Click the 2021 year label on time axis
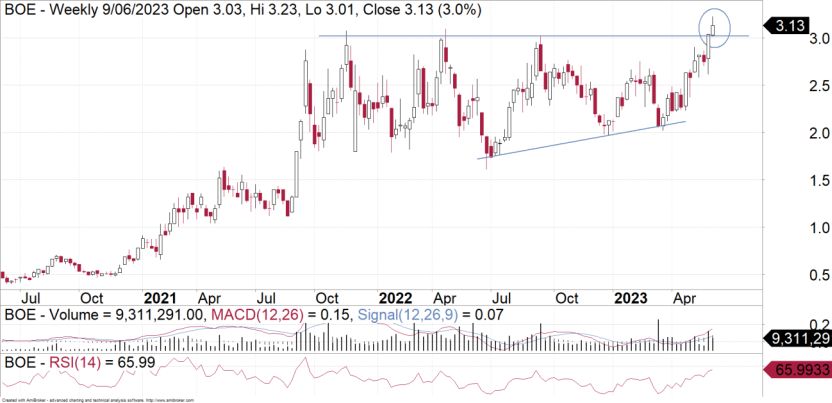This screenshot has height=403, width=832. (160, 298)
